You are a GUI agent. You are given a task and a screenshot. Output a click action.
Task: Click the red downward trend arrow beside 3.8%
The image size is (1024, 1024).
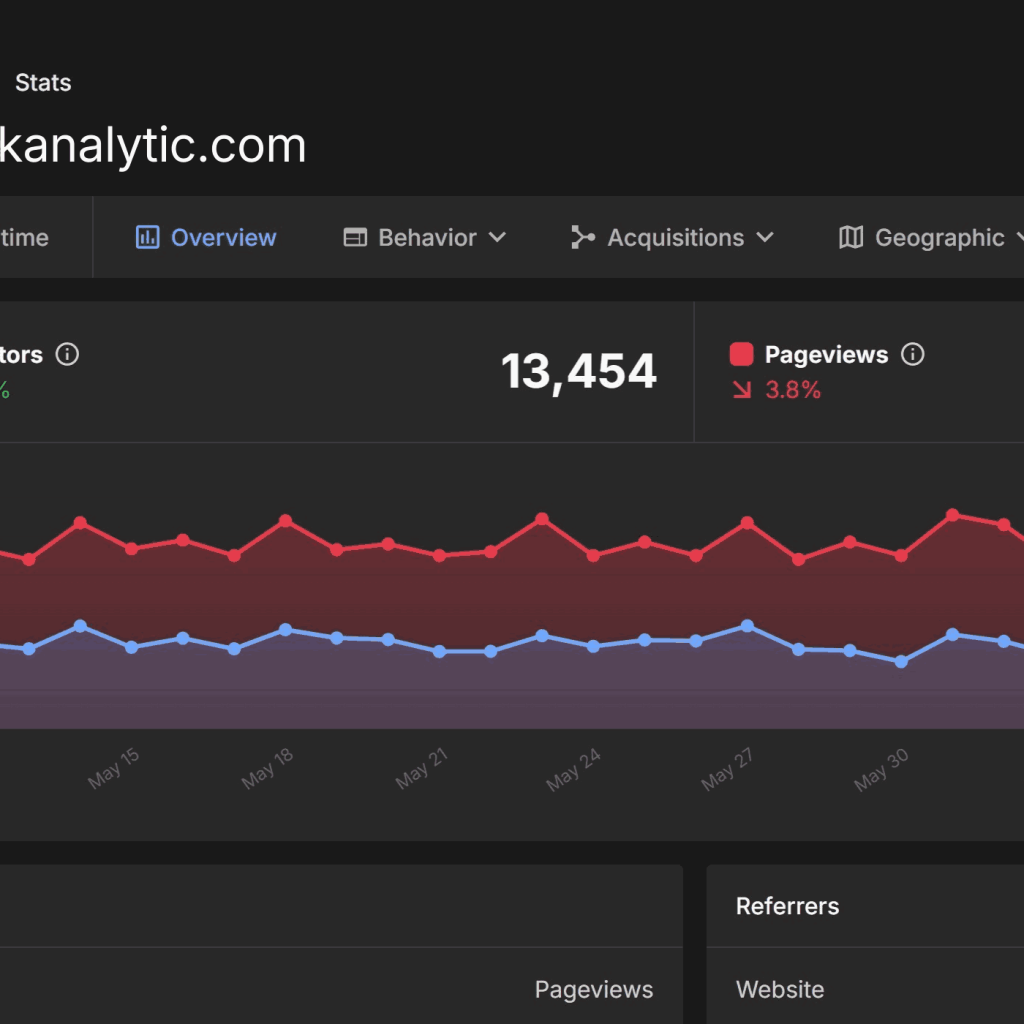point(742,390)
